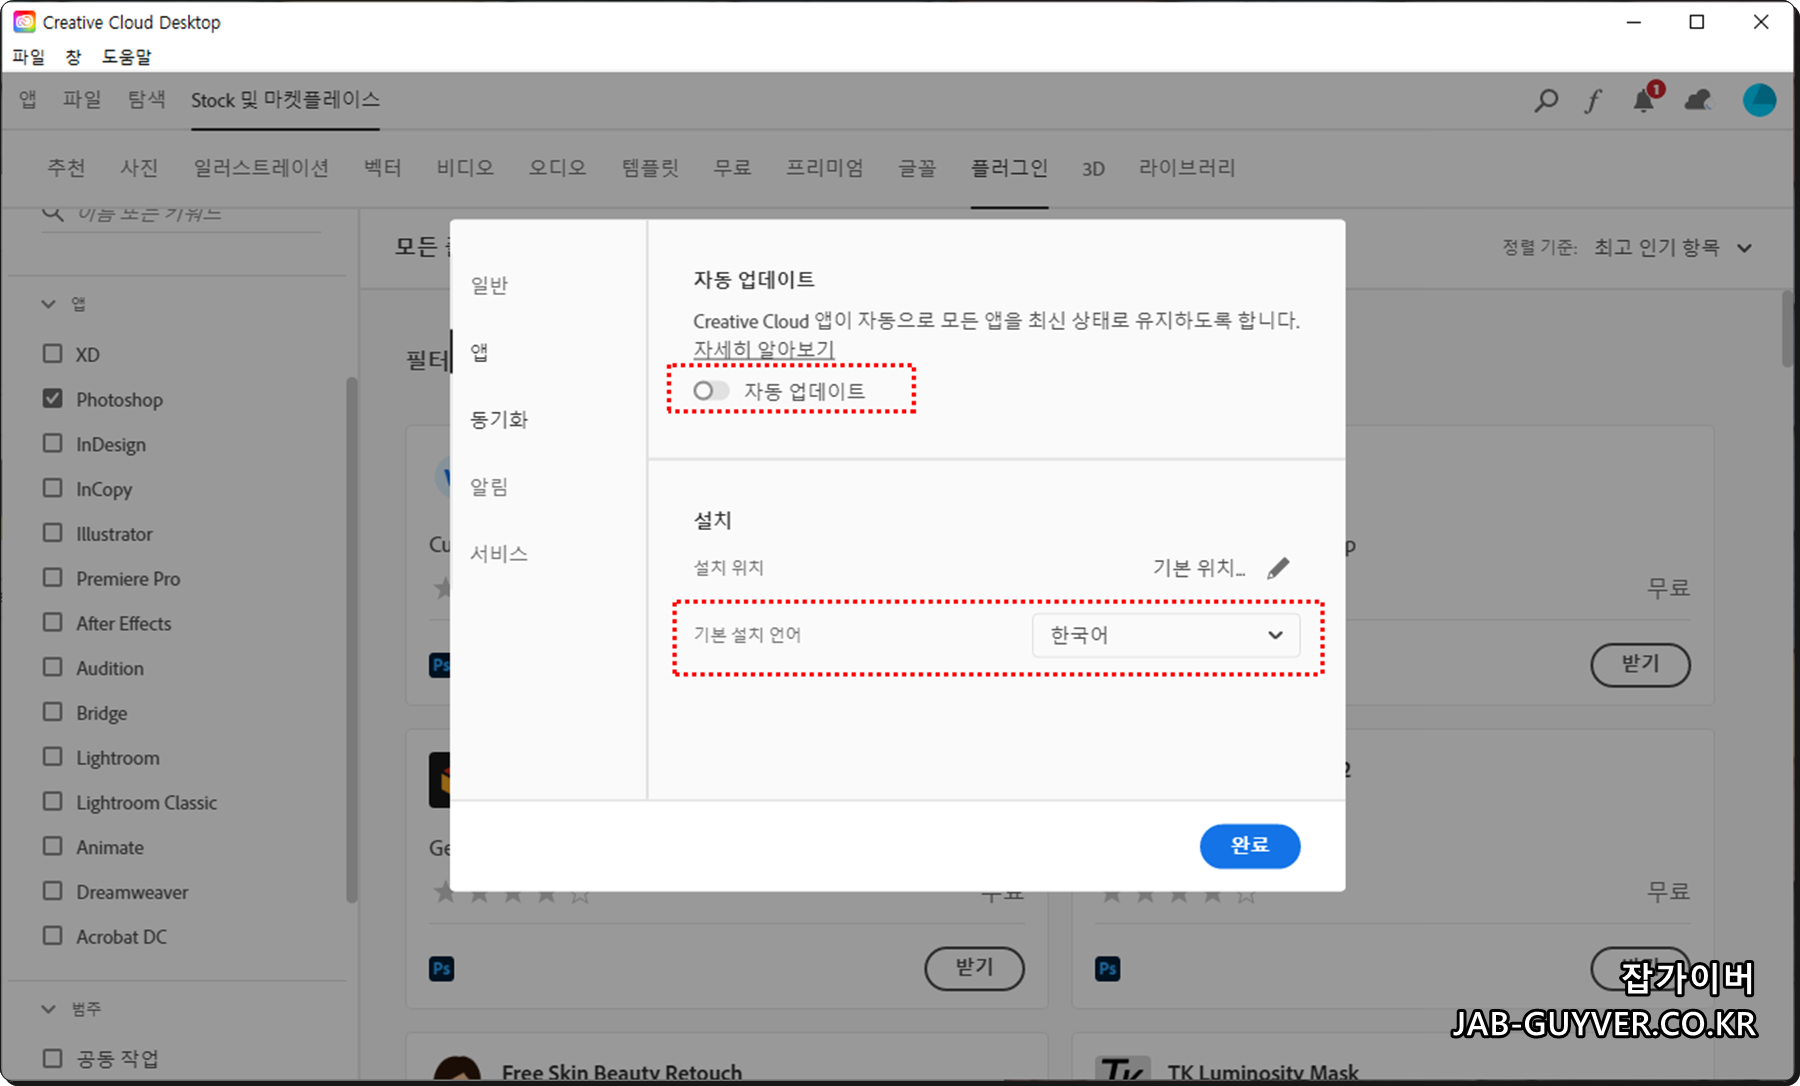This screenshot has height=1086, width=1800.
Task: Toggle the 자동 업데이트 switch
Action: click(x=711, y=391)
